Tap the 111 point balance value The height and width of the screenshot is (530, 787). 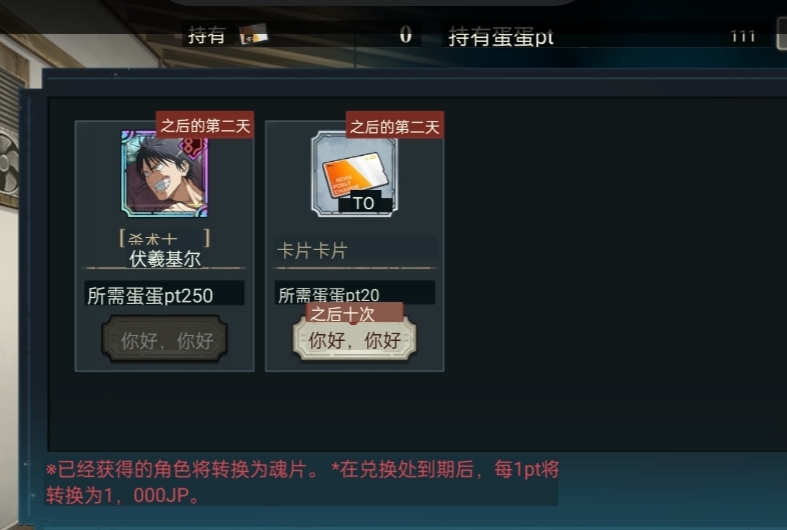click(x=742, y=36)
